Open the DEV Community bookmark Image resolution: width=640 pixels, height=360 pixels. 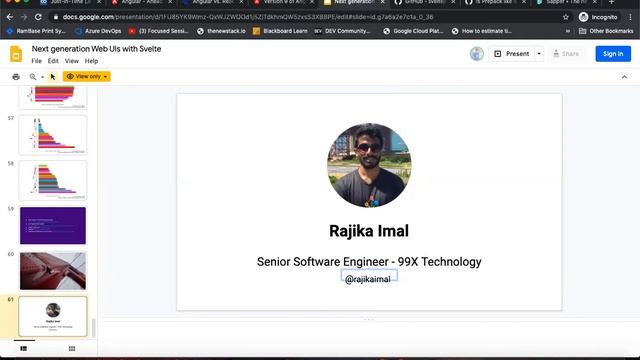click(x=342, y=31)
